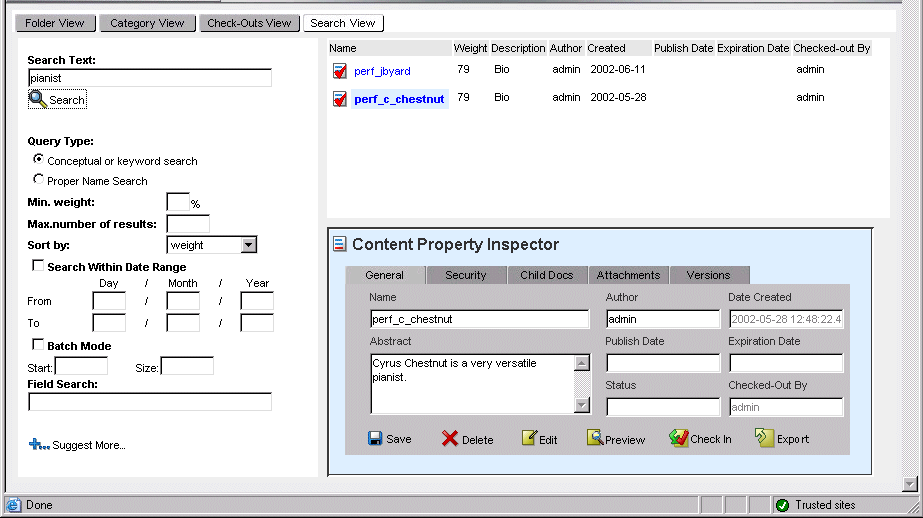Image resolution: width=923 pixels, height=518 pixels.
Task: Enable Batch Mode checkbox
Action: 38,344
